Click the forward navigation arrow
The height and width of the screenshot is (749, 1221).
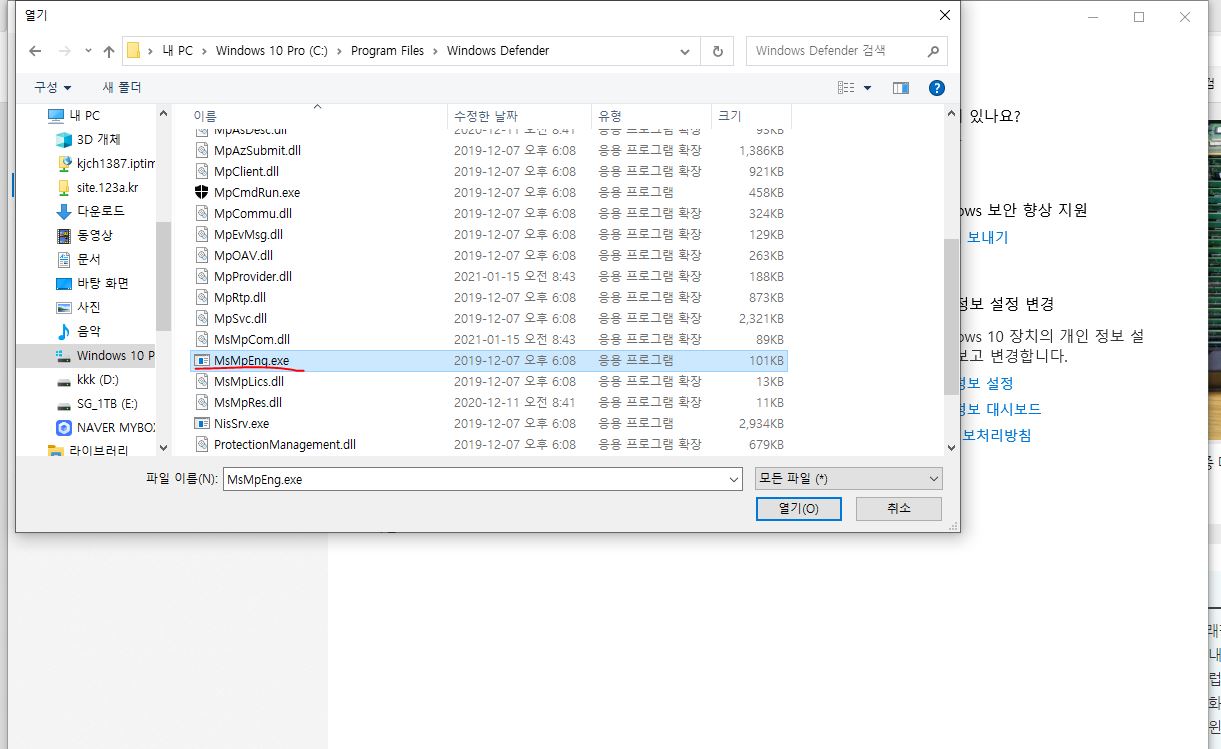point(65,51)
